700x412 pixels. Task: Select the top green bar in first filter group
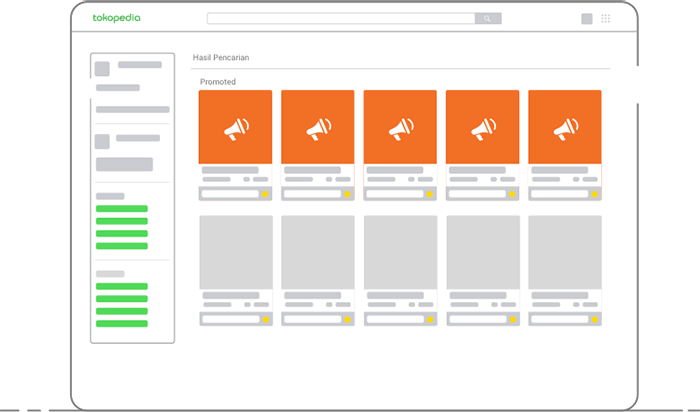tap(121, 209)
